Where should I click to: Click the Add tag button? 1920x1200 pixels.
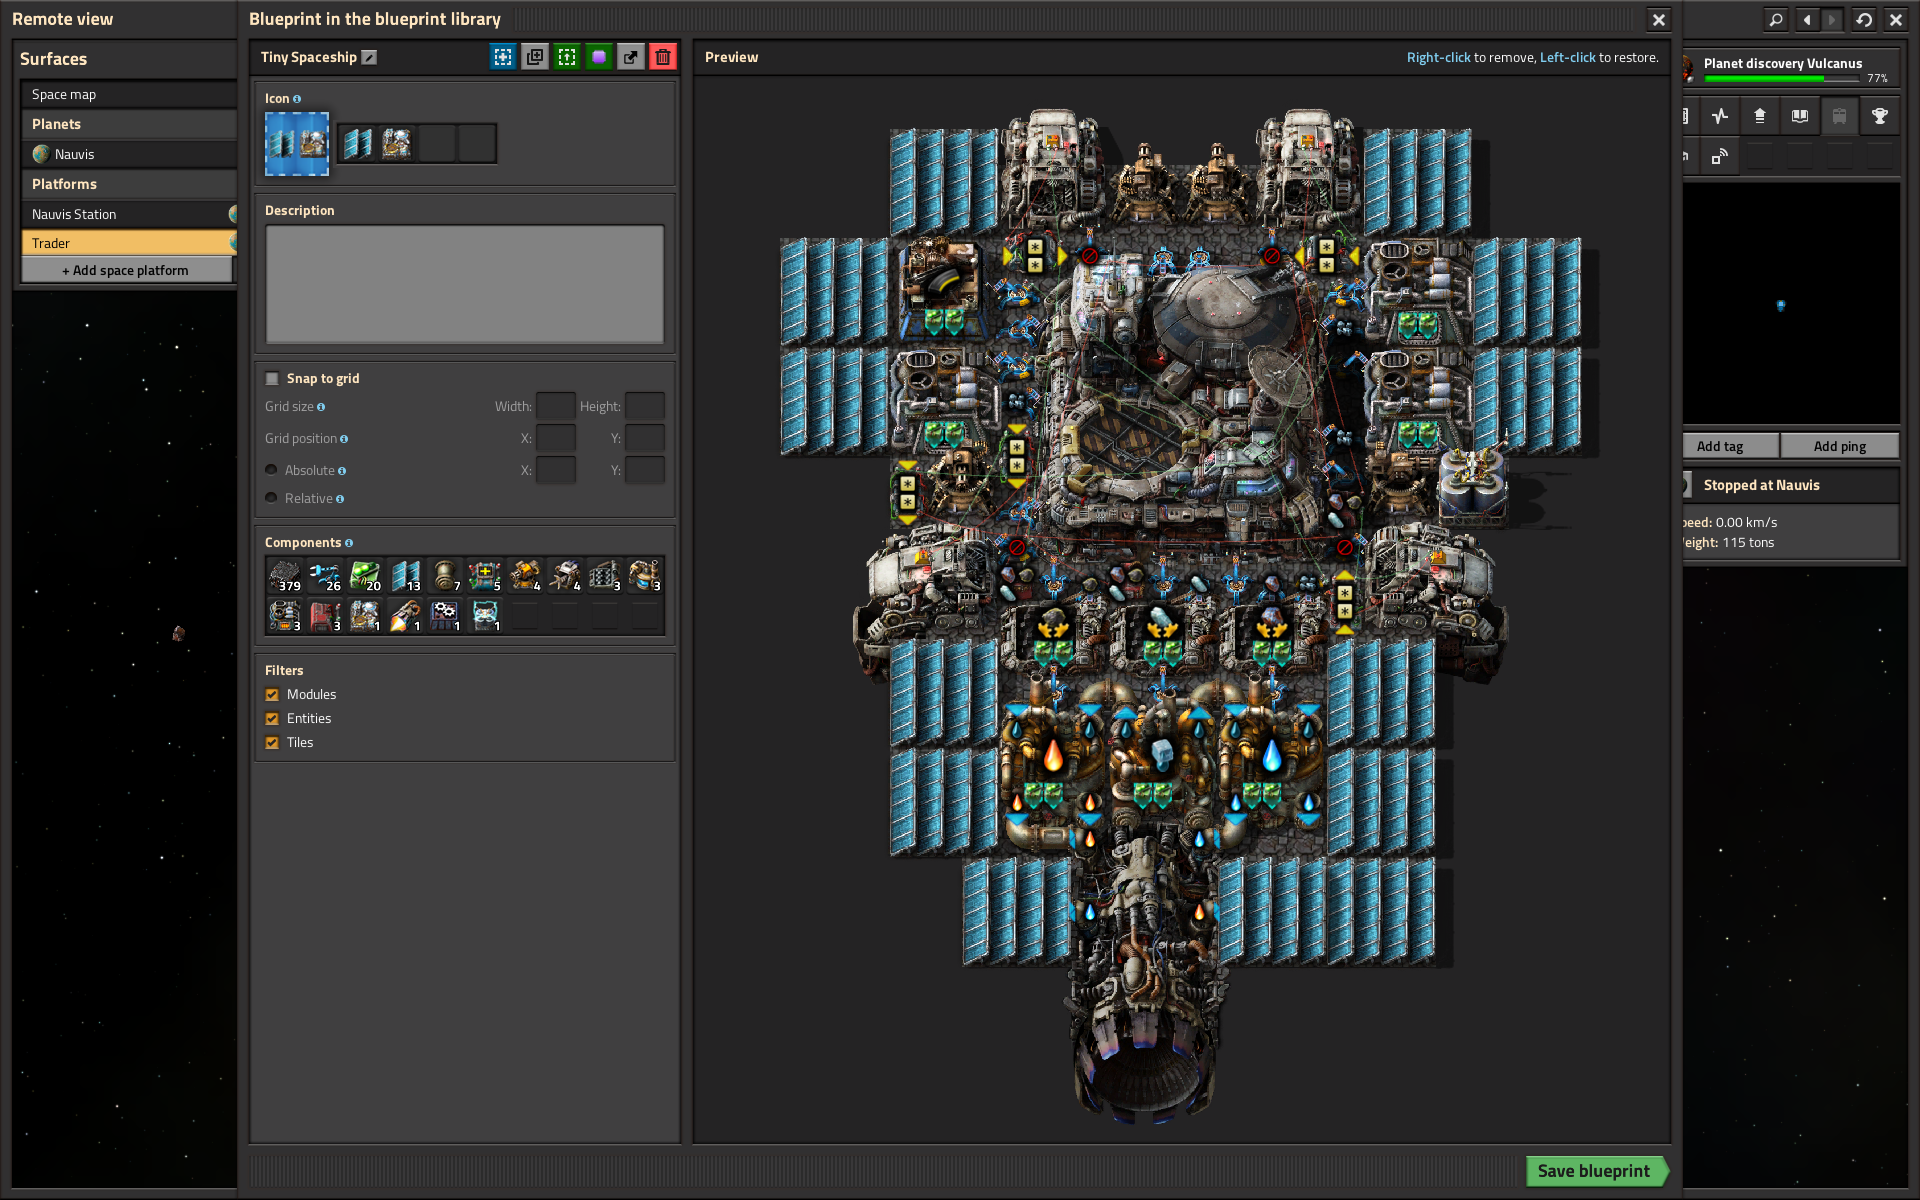click(1730, 446)
